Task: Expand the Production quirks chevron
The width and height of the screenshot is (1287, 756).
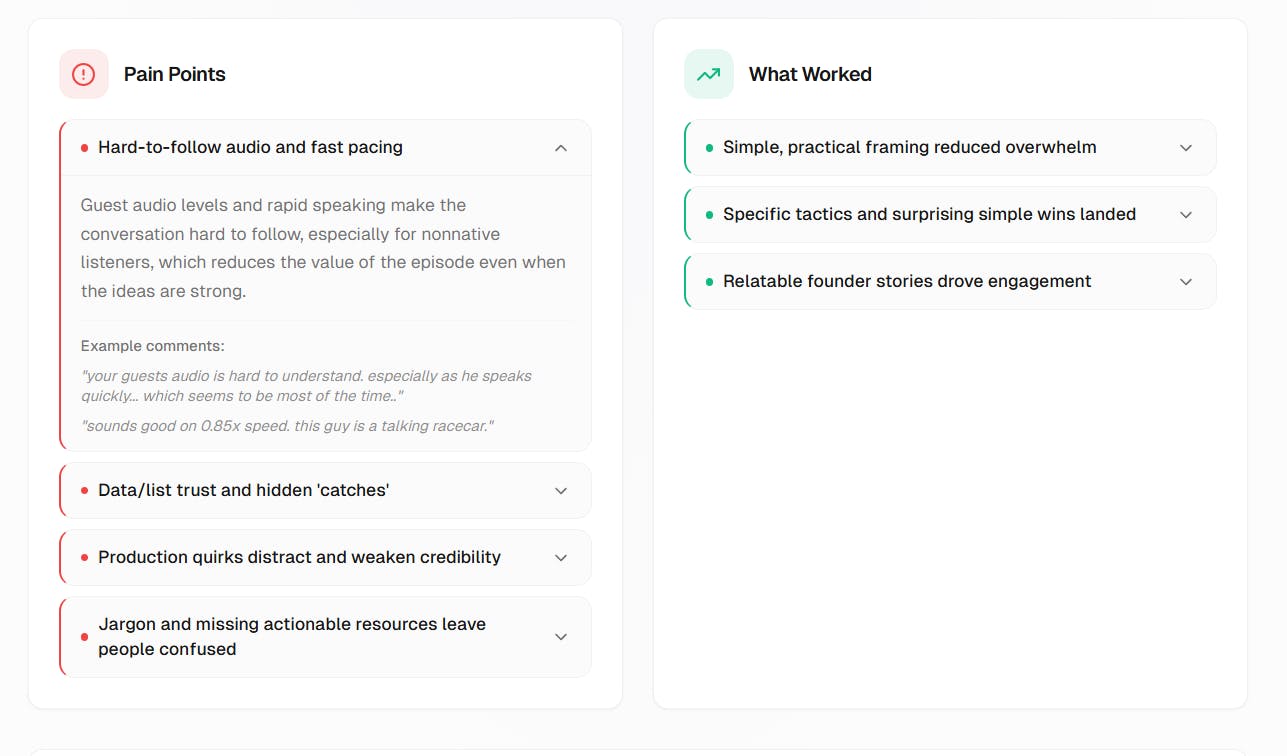Action: [x=561, y=558]
